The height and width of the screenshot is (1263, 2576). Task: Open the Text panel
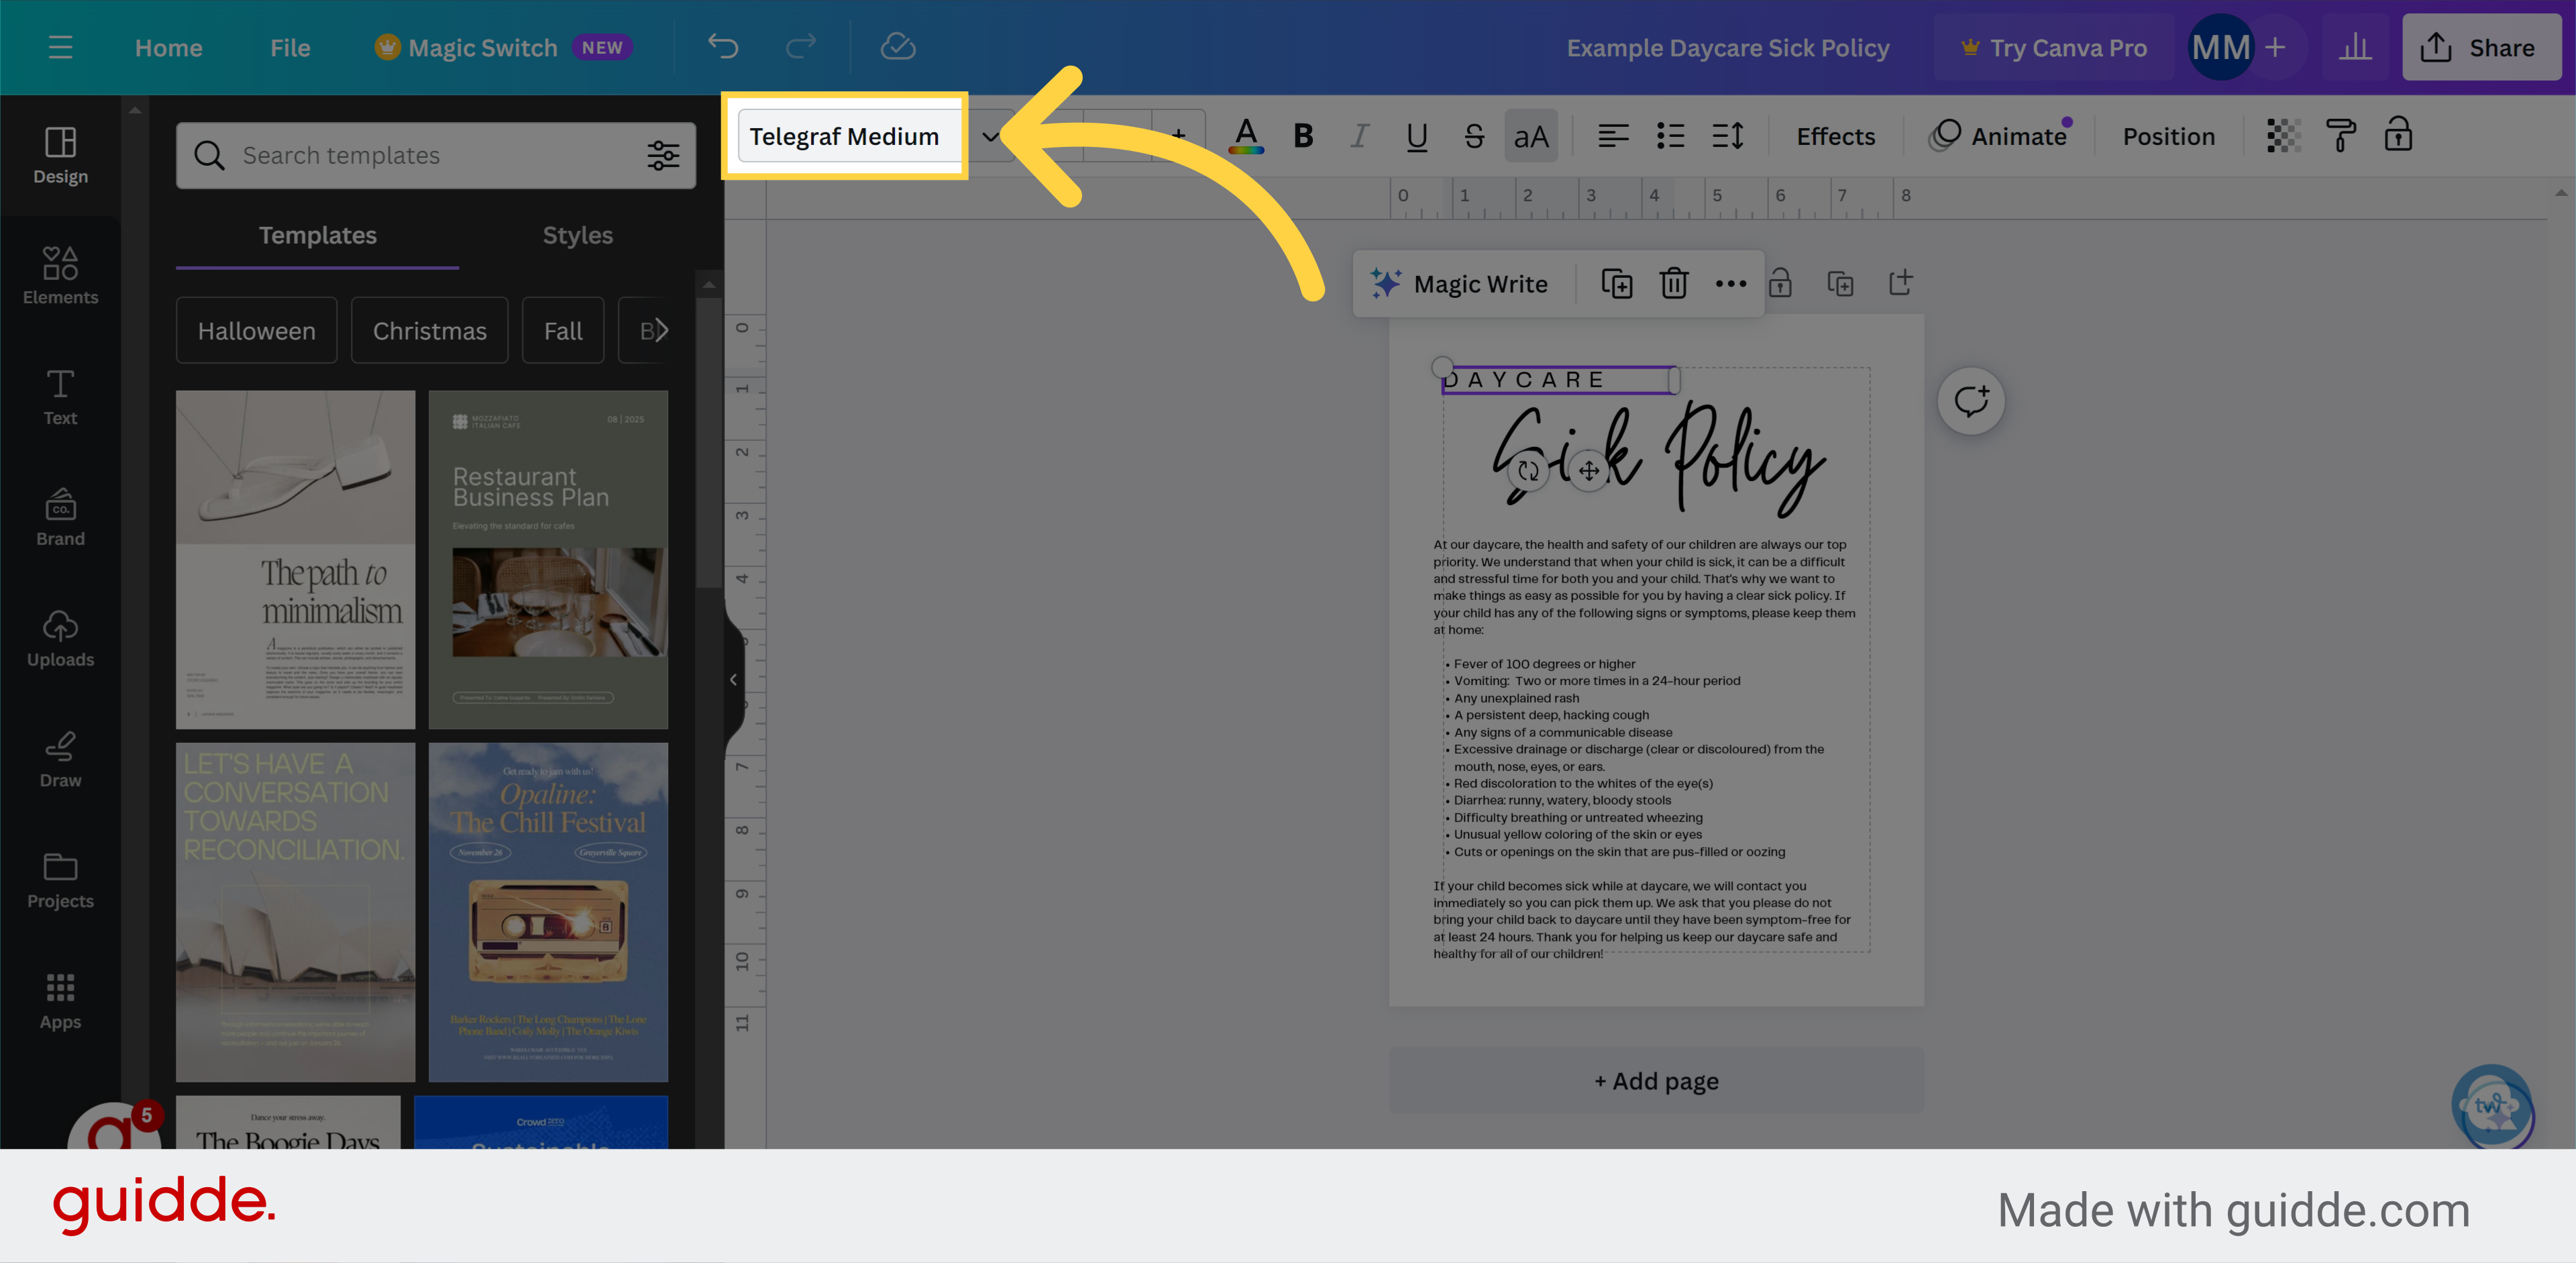point(60,397)
